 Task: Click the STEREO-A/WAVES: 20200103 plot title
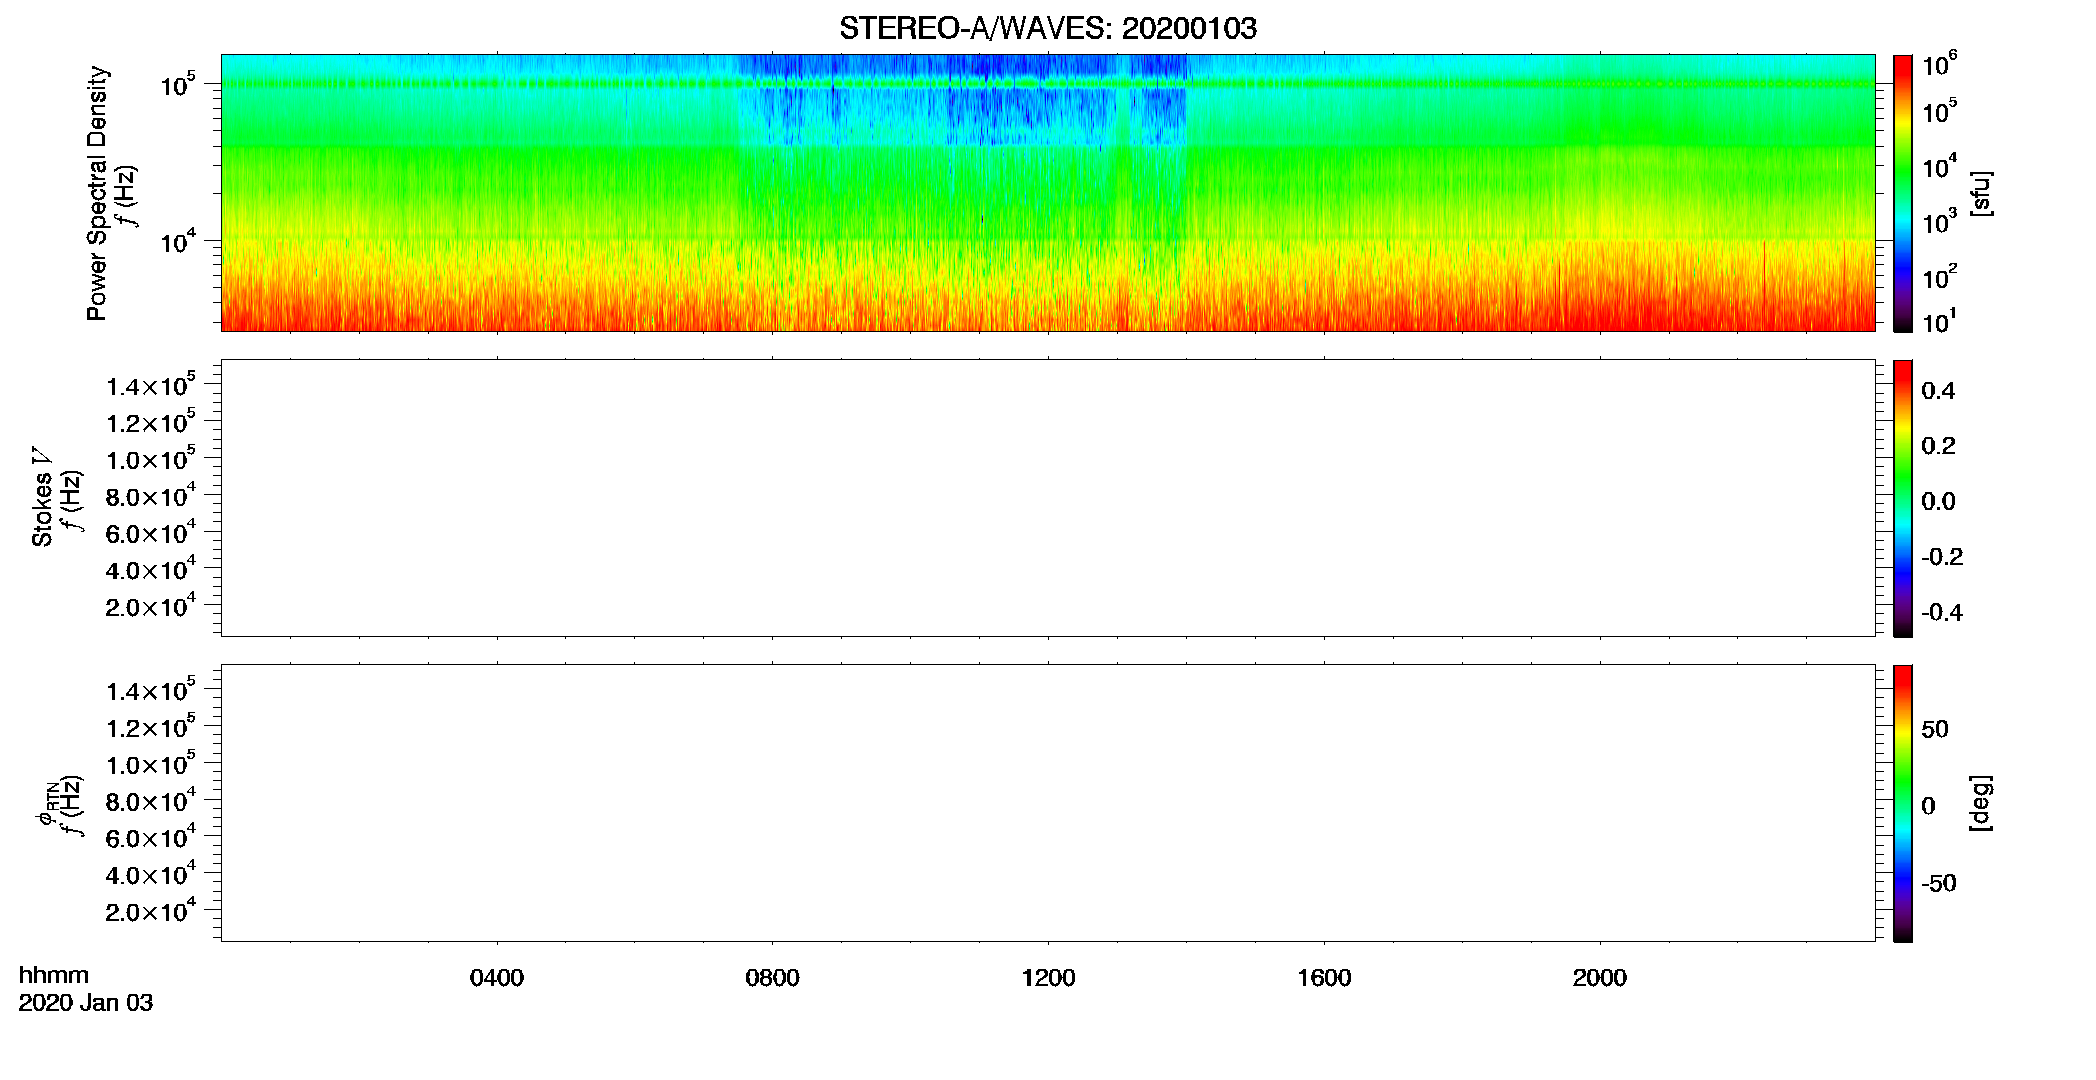pos(1048,28)
